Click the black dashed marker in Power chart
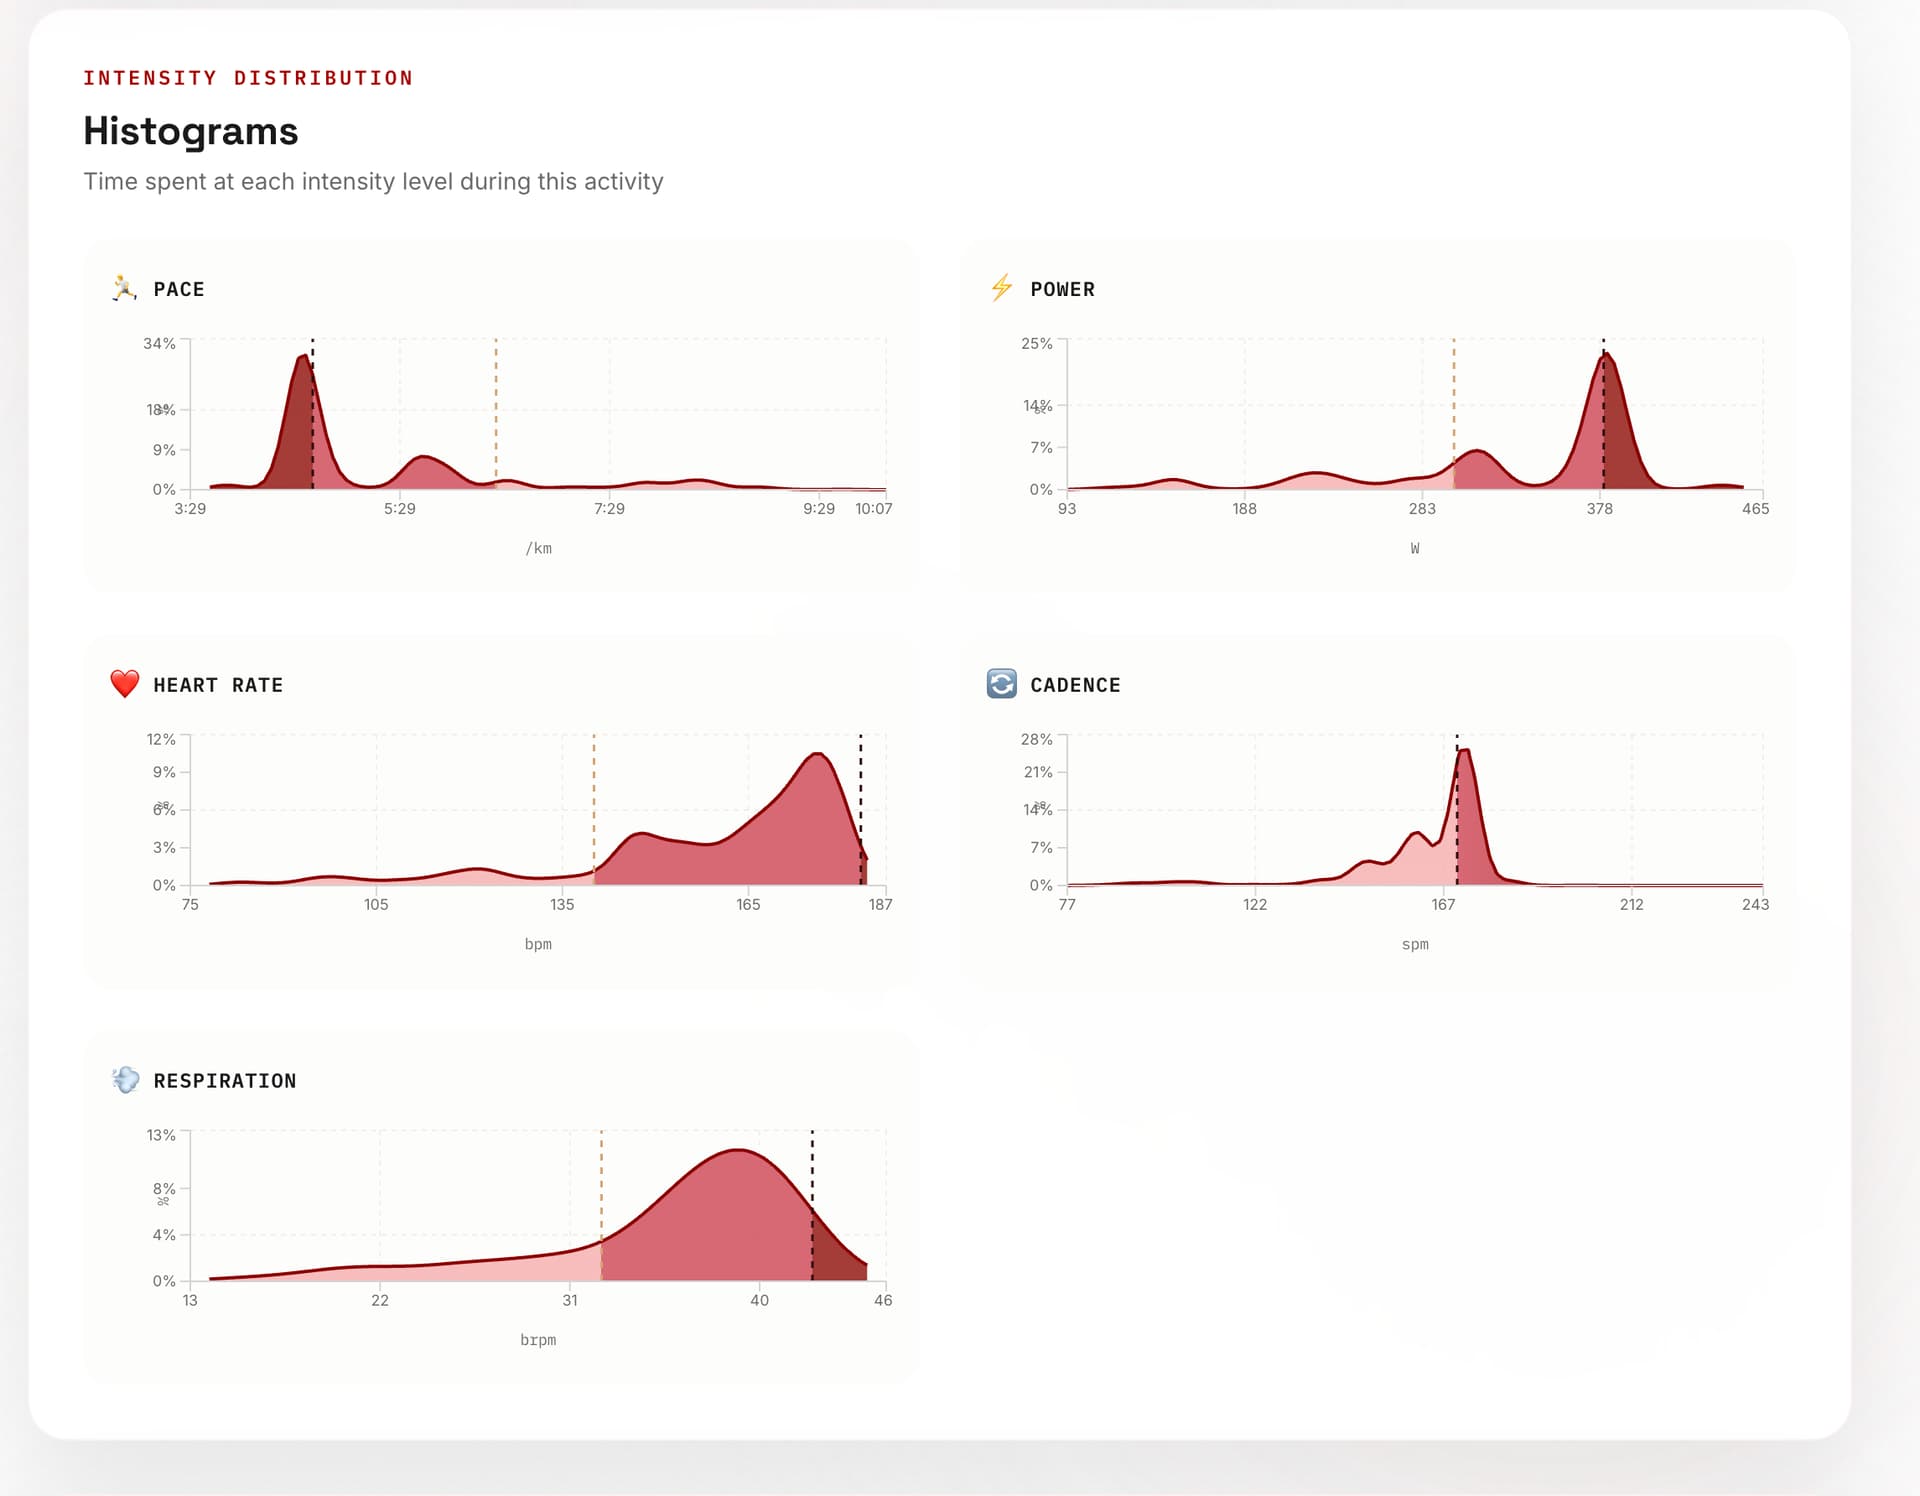Image resolution: width=1920 pixels, height=1496 pixels. click(x=1603, y=420)
